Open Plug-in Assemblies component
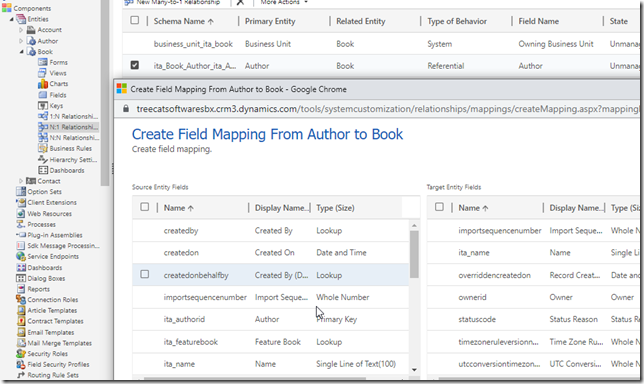This screenshot has height=384, width=644. (49, 235)
